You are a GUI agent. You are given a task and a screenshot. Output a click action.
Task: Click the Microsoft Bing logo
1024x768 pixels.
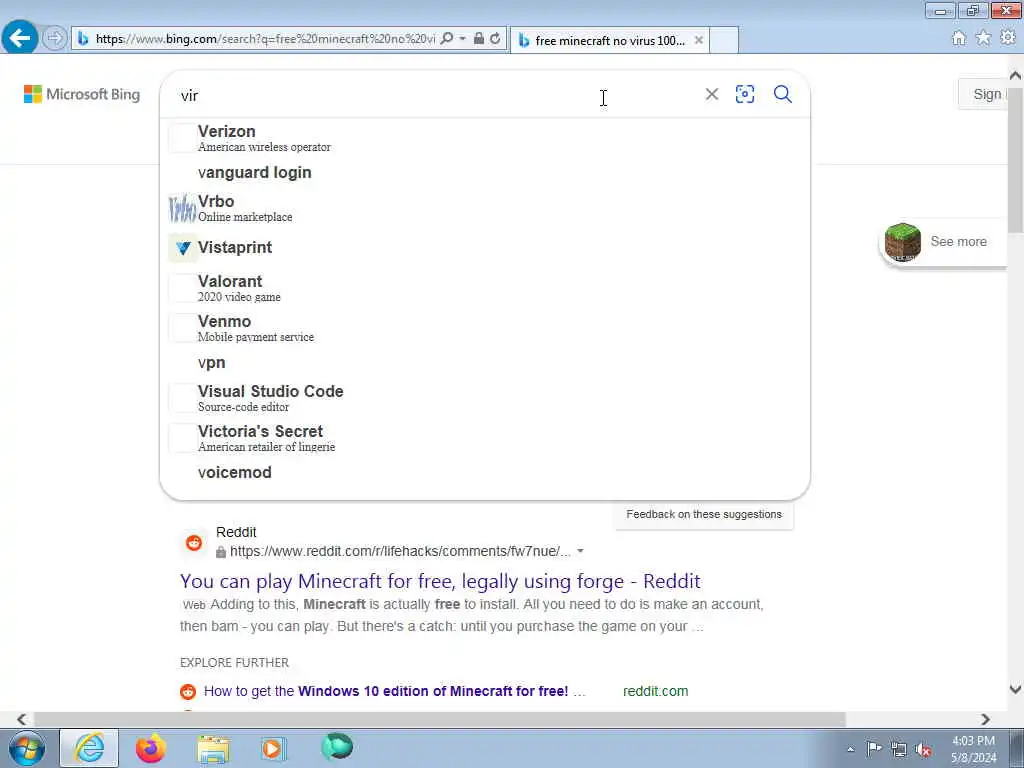click(x=82, y=94)
